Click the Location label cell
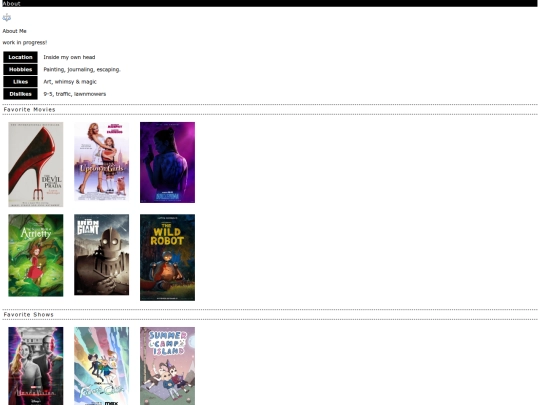 coord(20,57)
